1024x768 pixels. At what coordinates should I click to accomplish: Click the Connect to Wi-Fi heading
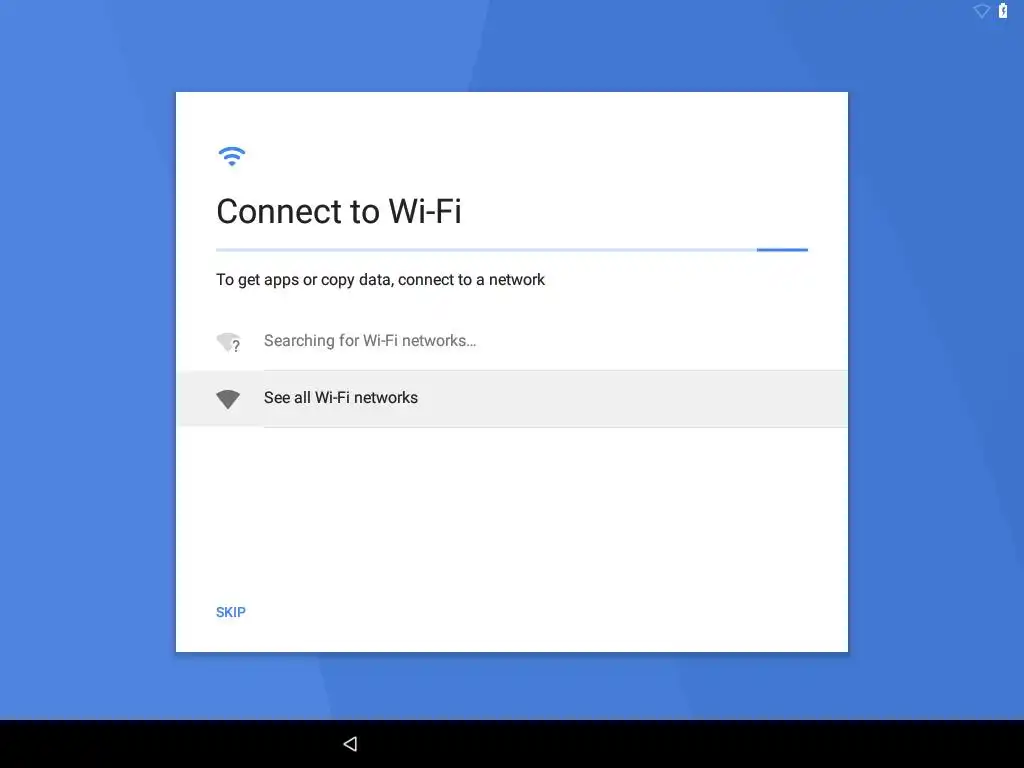tap(339, 212)
